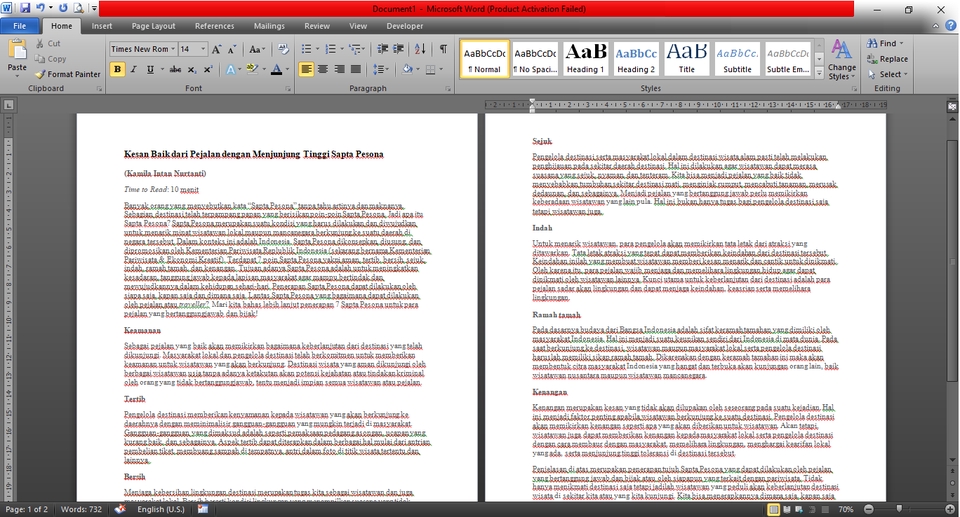Image resolution: width=960 pixels, height=517 pixels.
Task: Switch to the Review tab
Action: pyautogui.click(x=317, y=26)
